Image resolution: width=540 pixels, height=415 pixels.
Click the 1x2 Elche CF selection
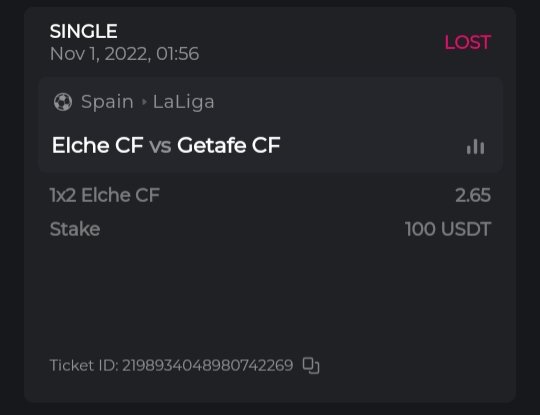coord(105,195)
